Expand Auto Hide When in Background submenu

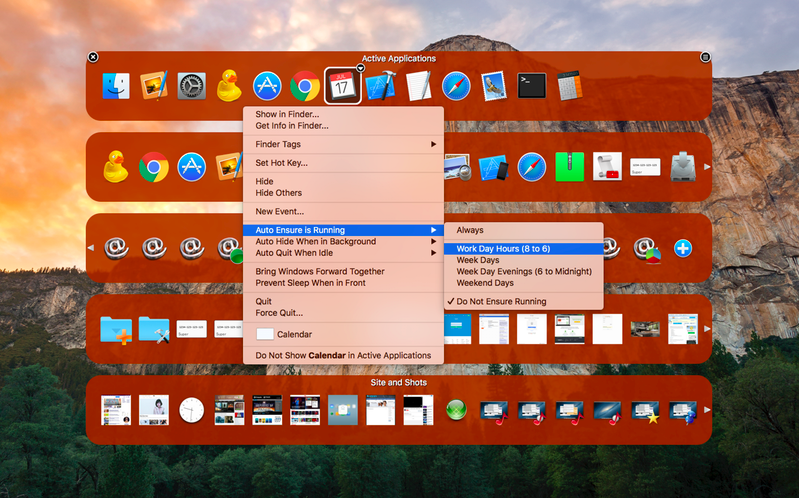343,242
